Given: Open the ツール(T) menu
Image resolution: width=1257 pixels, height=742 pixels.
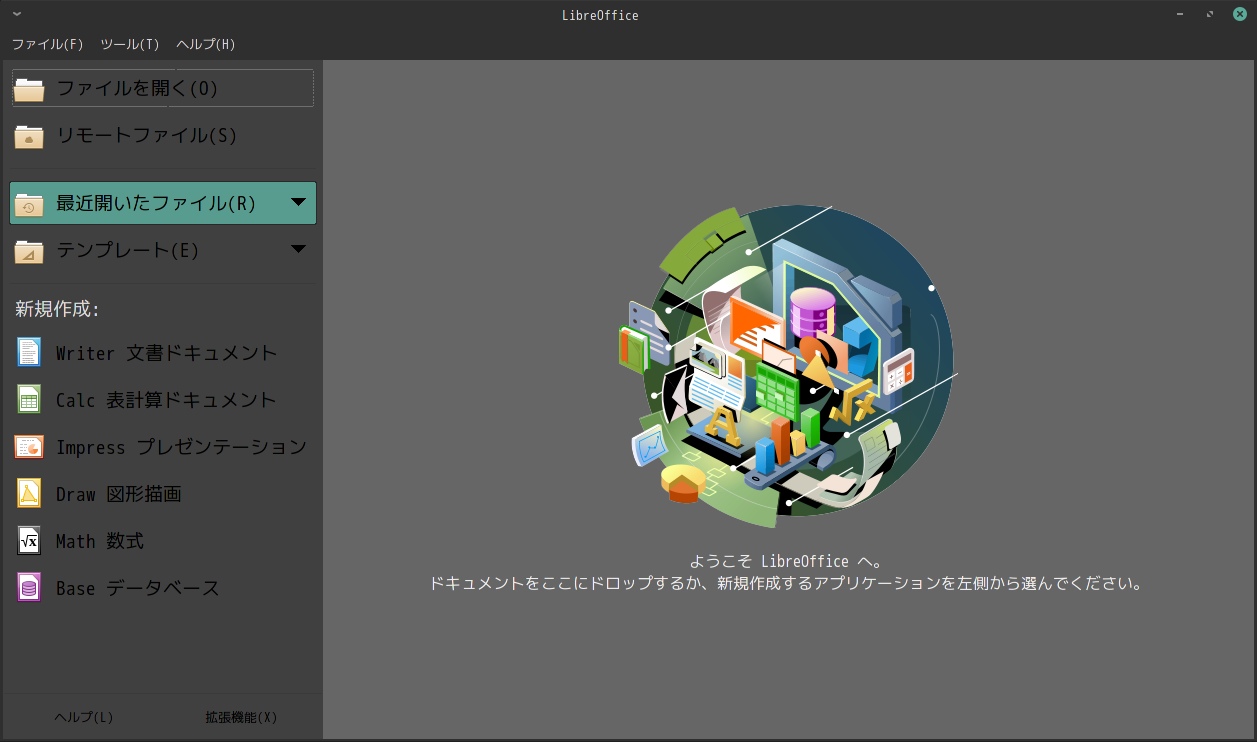Looking at the screenshot, I should pyautogui.click(x=130, y=44).
